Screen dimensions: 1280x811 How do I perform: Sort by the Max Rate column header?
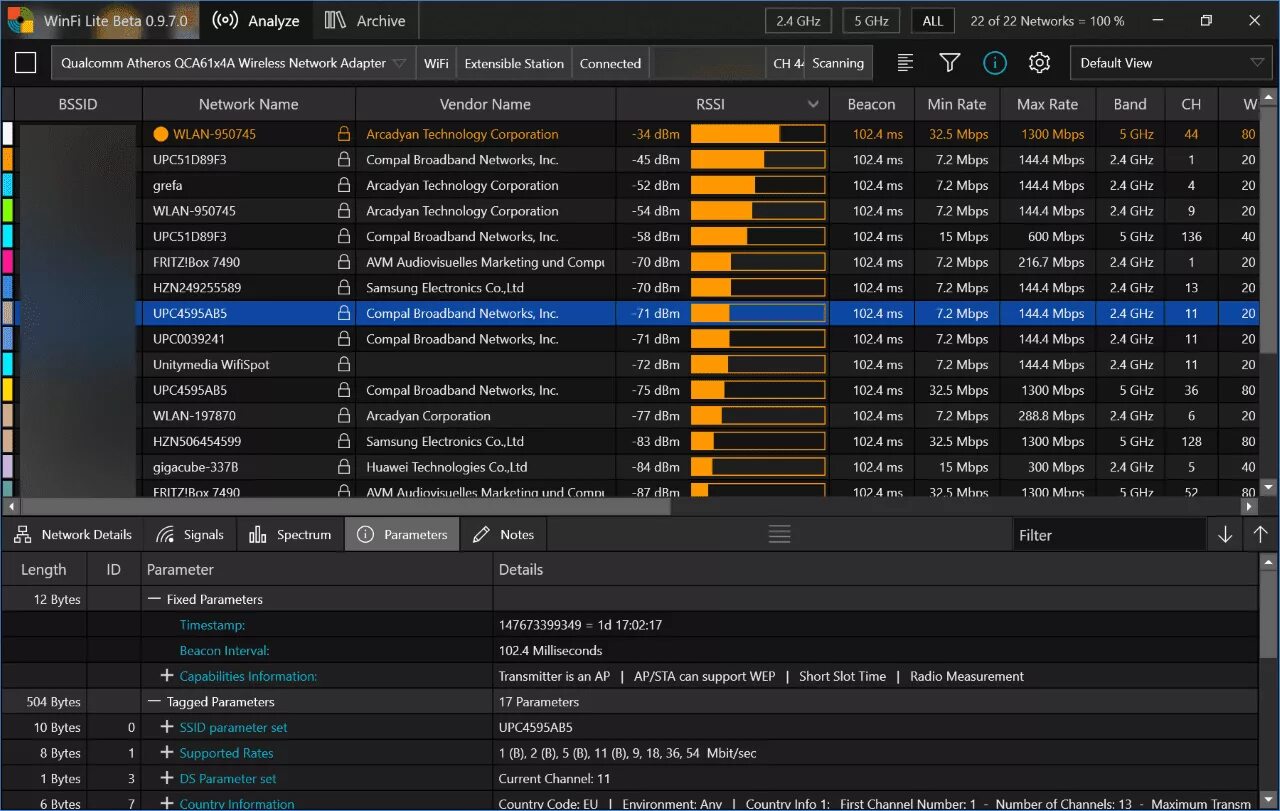1048,104
